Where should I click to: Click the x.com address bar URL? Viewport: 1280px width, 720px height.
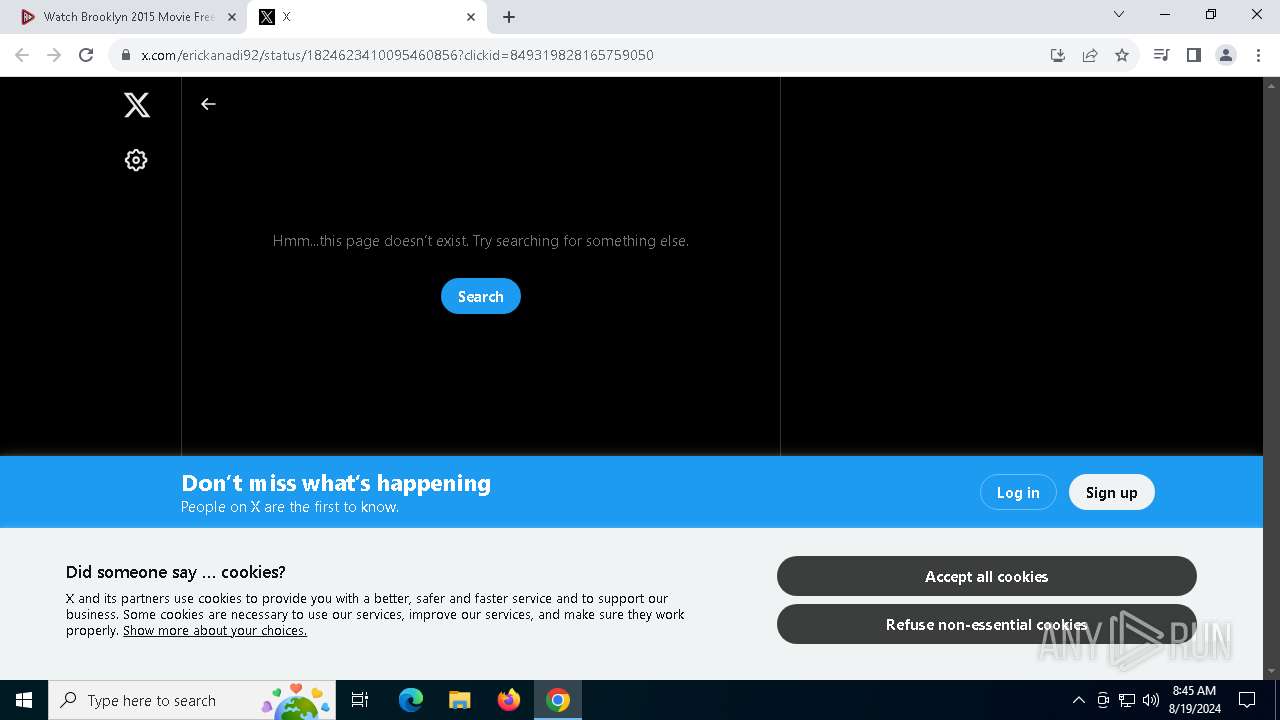[x=397, y=55]
